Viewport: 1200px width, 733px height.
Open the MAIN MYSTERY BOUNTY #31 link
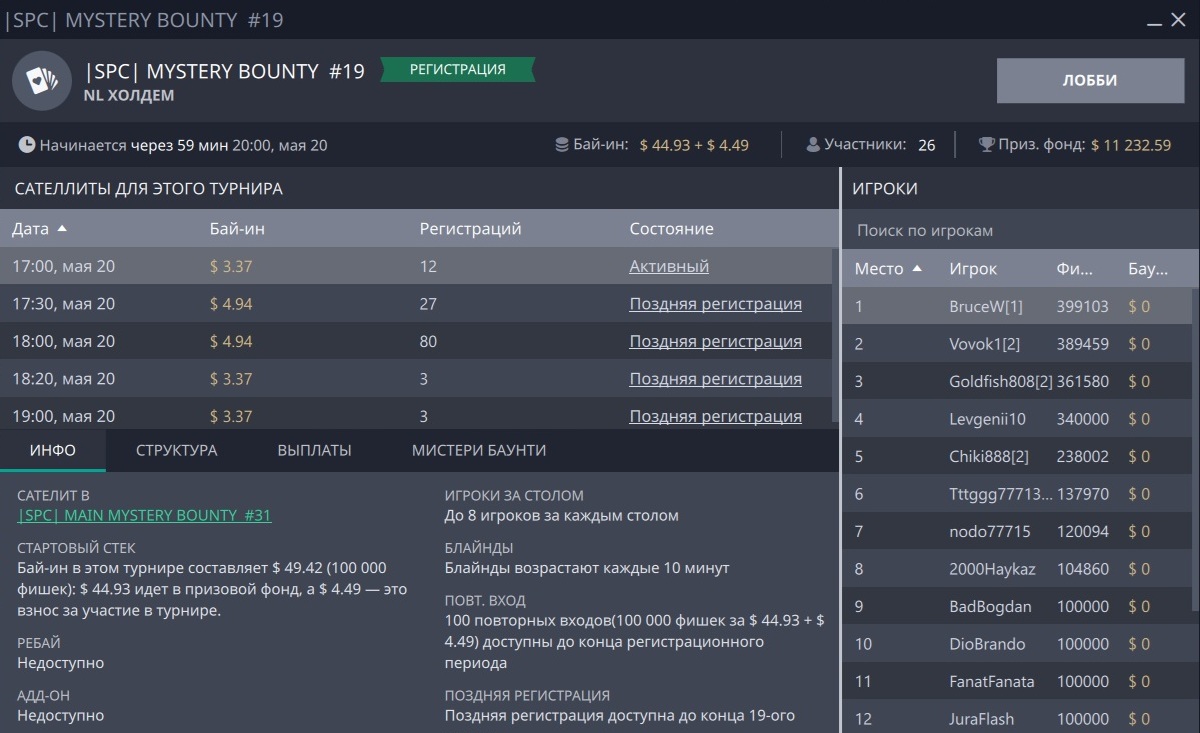pos(144,516)
